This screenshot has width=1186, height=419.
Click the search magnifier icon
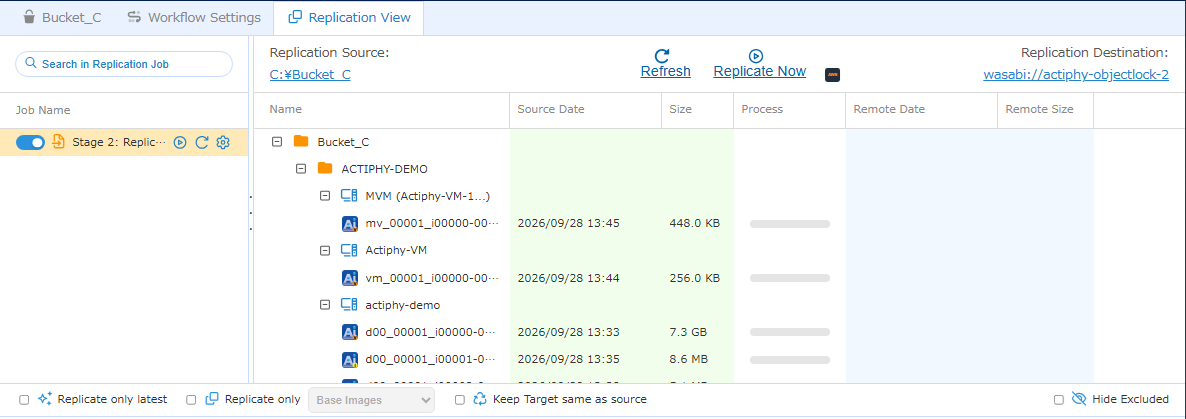31,64
